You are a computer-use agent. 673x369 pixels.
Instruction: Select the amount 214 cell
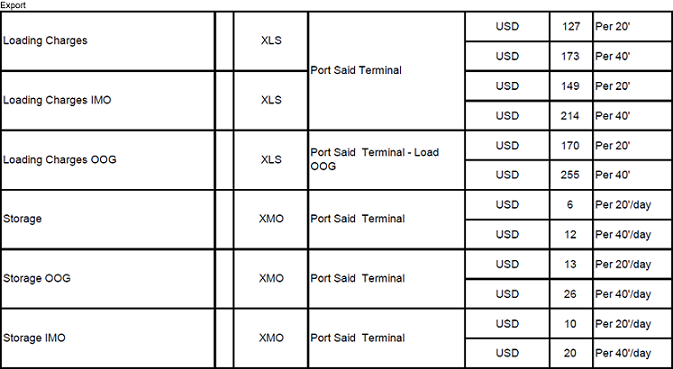pyautogui.click(x=571, y=116)
